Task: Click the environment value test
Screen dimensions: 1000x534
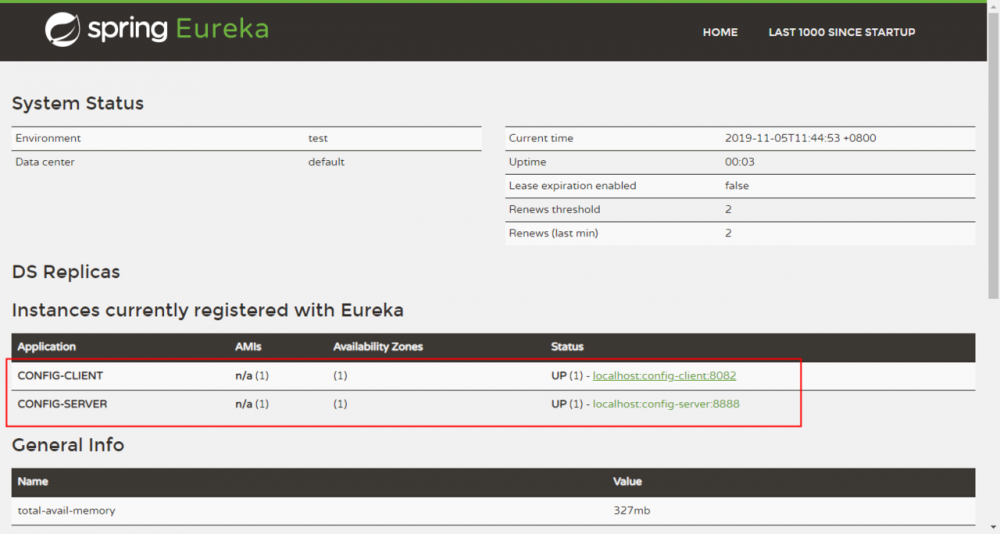Action: (x=318, y=138)
